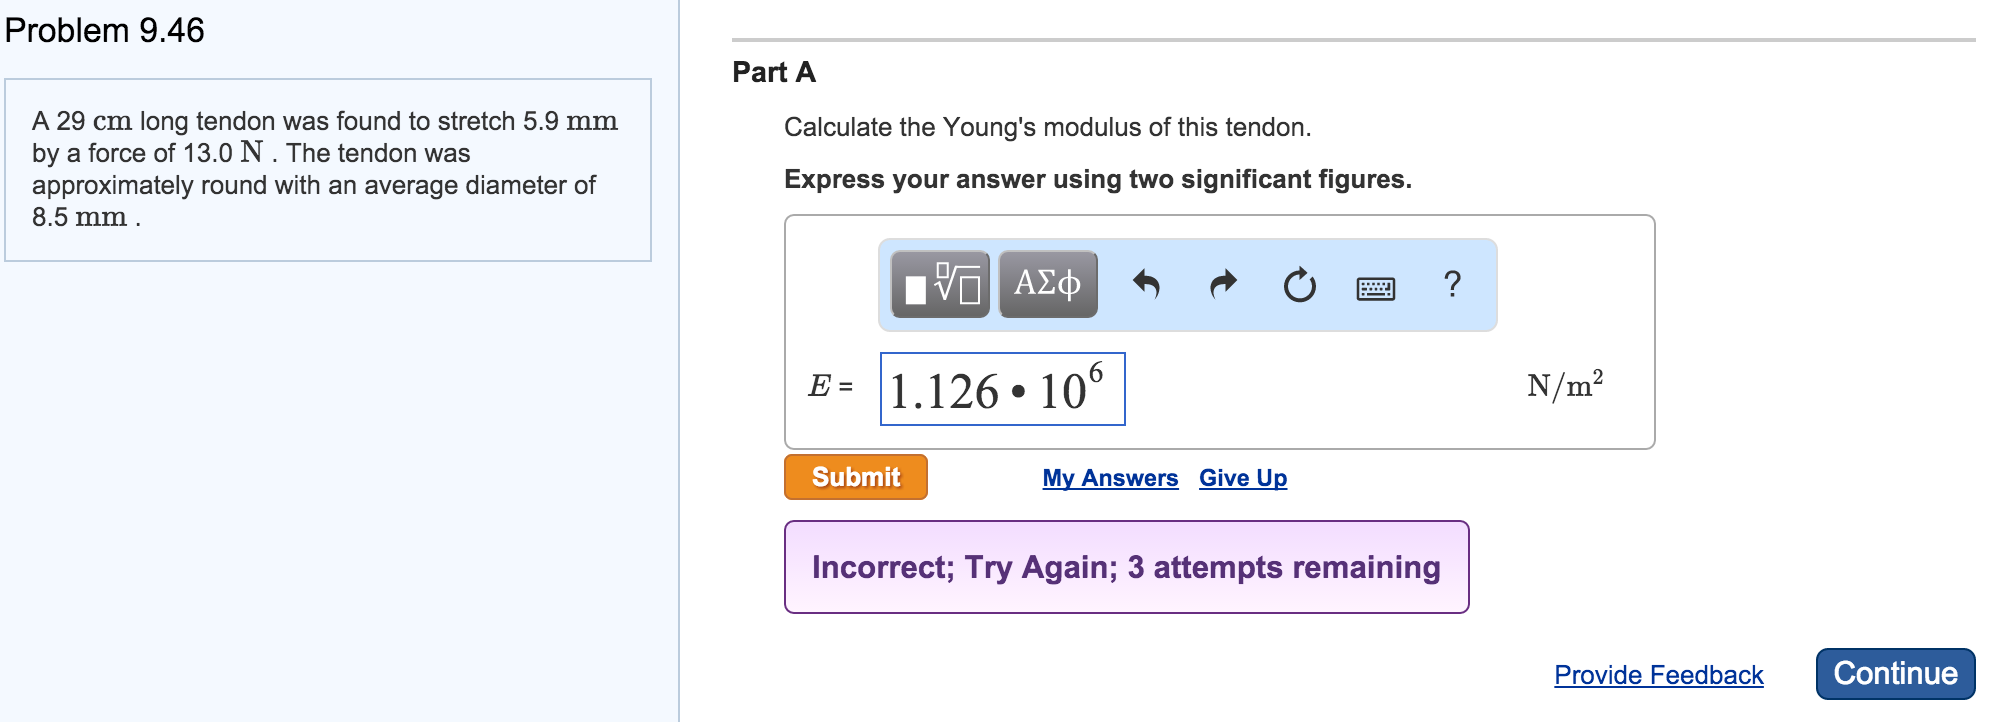The width and height of the screenshot is (2002, 722).
Task: Open the Provide Feedback link
Action: (1659, 675)
